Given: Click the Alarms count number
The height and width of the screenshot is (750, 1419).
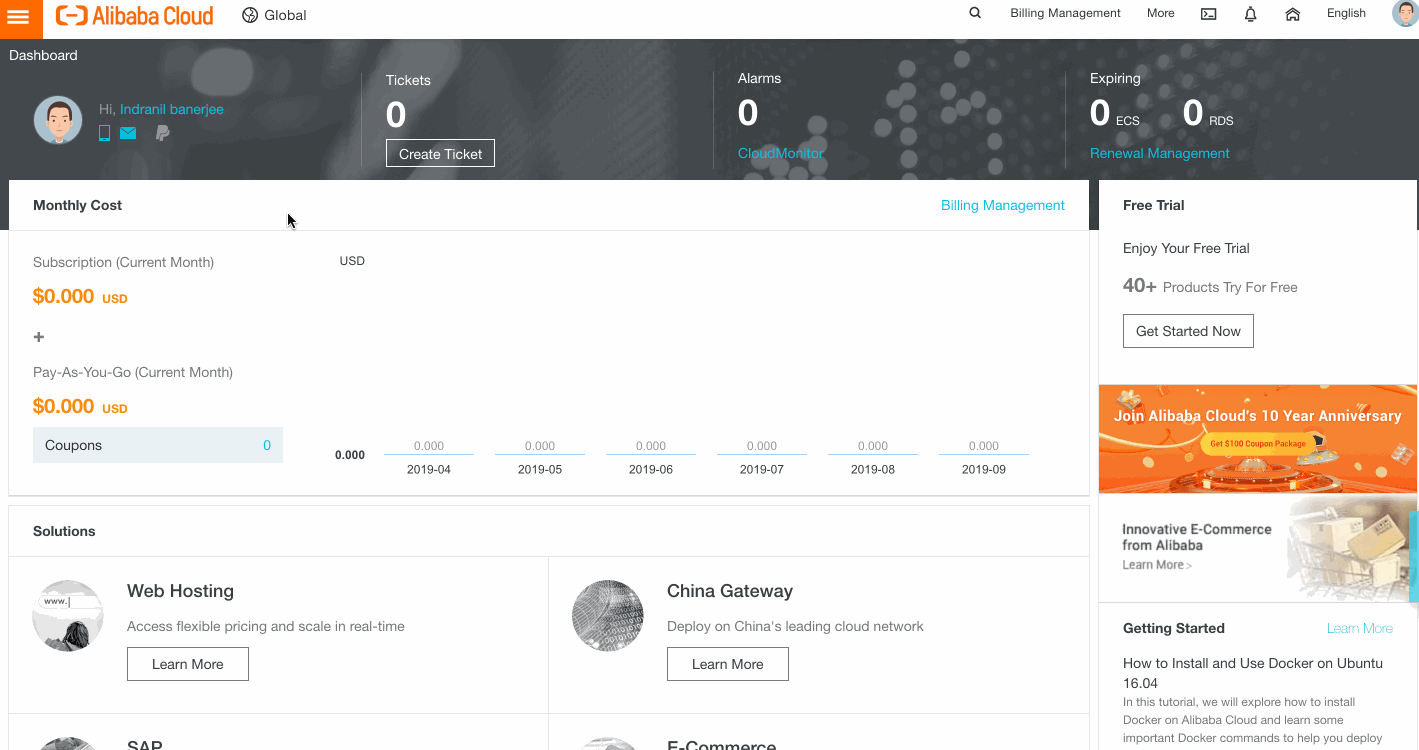Looking at the screenshot, I should point(748,113).
